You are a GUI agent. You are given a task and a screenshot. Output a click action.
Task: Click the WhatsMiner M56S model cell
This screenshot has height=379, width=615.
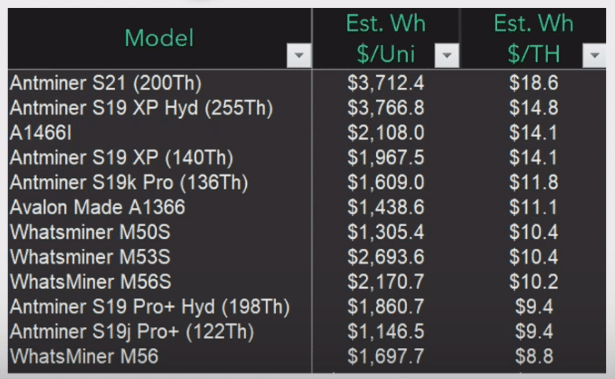point(160,282)
